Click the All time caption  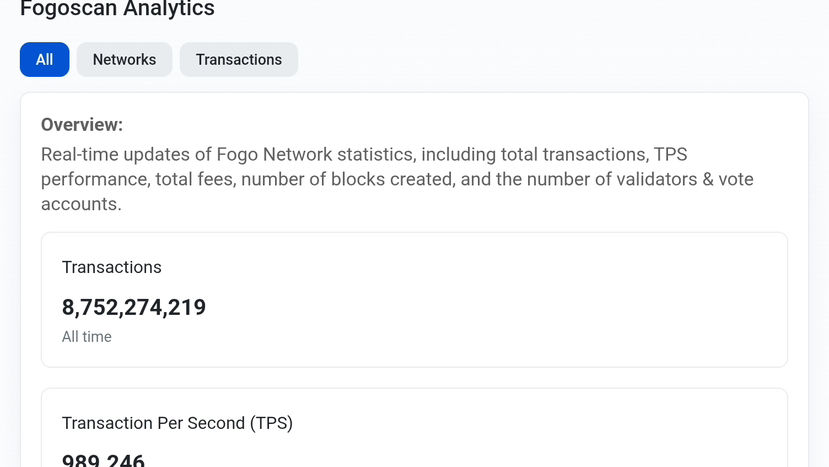pyautogui.click(x=87, y=337)
